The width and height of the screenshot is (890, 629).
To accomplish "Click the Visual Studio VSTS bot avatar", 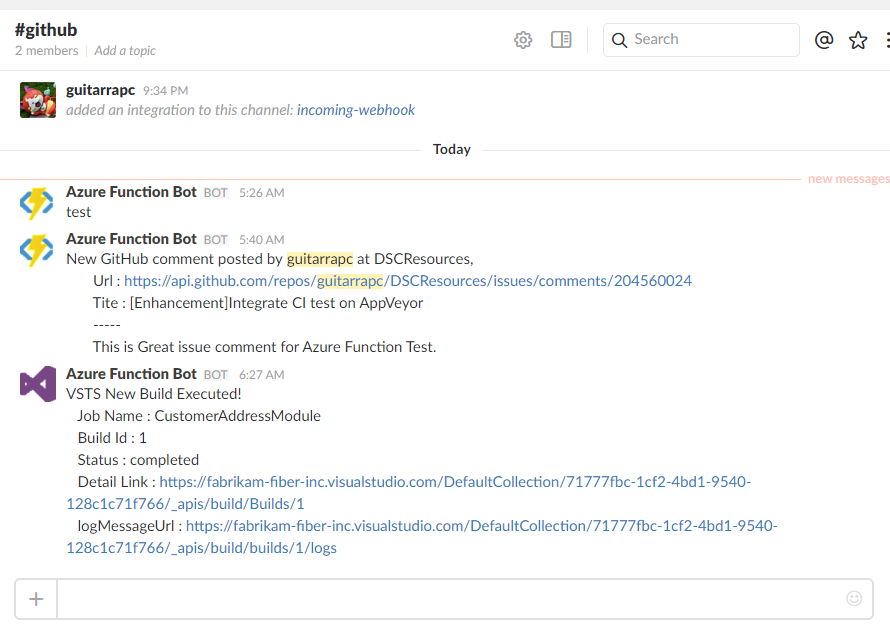I will (x=38, y=385).
